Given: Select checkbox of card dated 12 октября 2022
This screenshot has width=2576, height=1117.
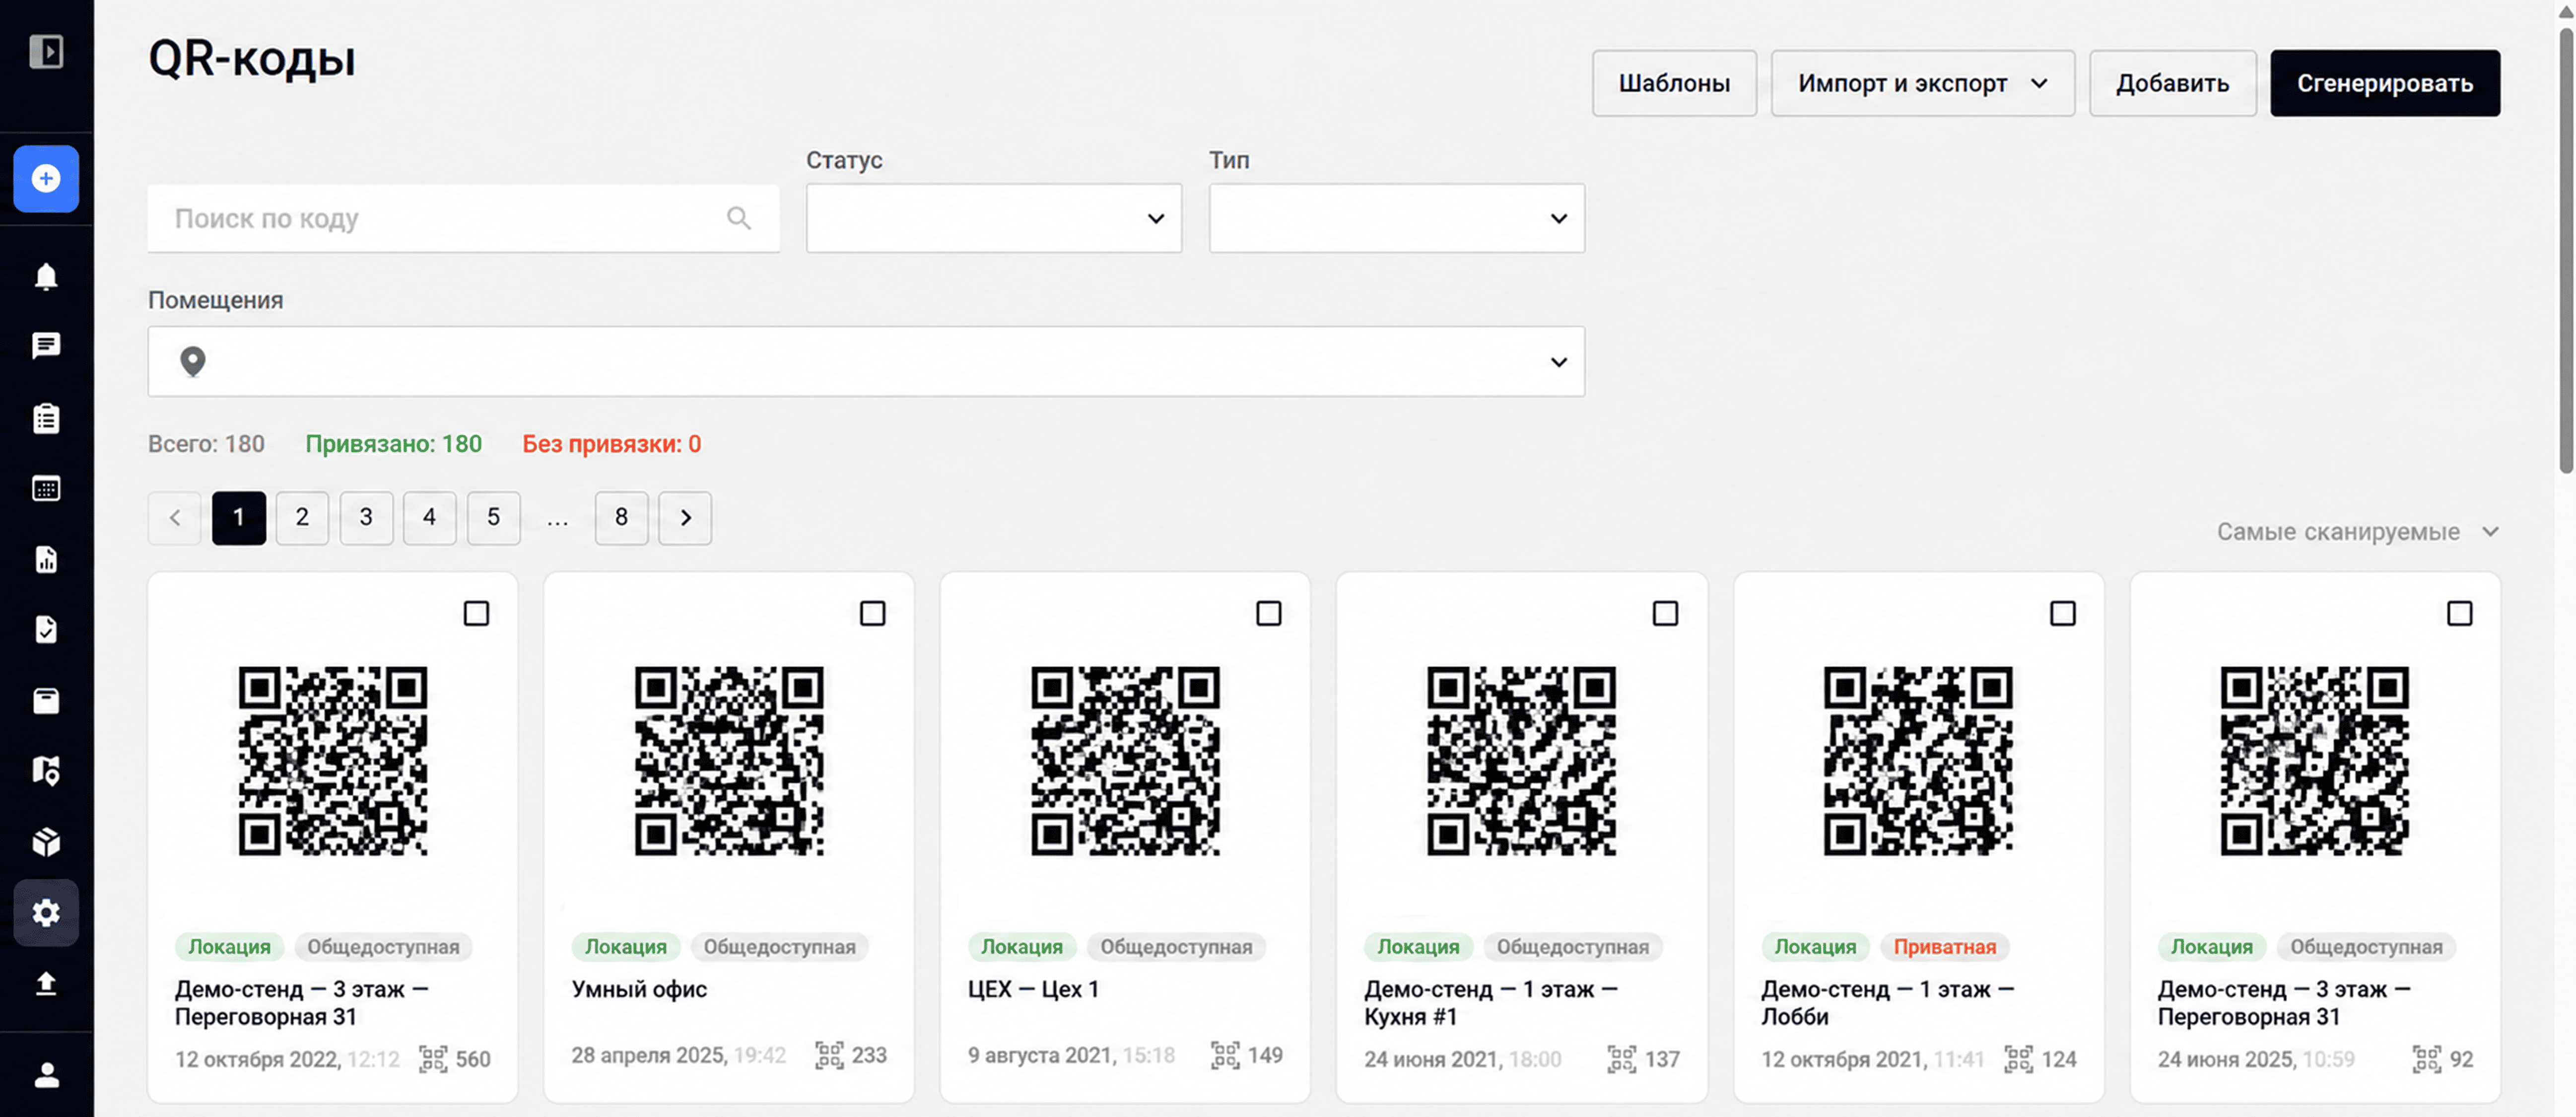Looking at the screenshot, I should click(477, 613).
